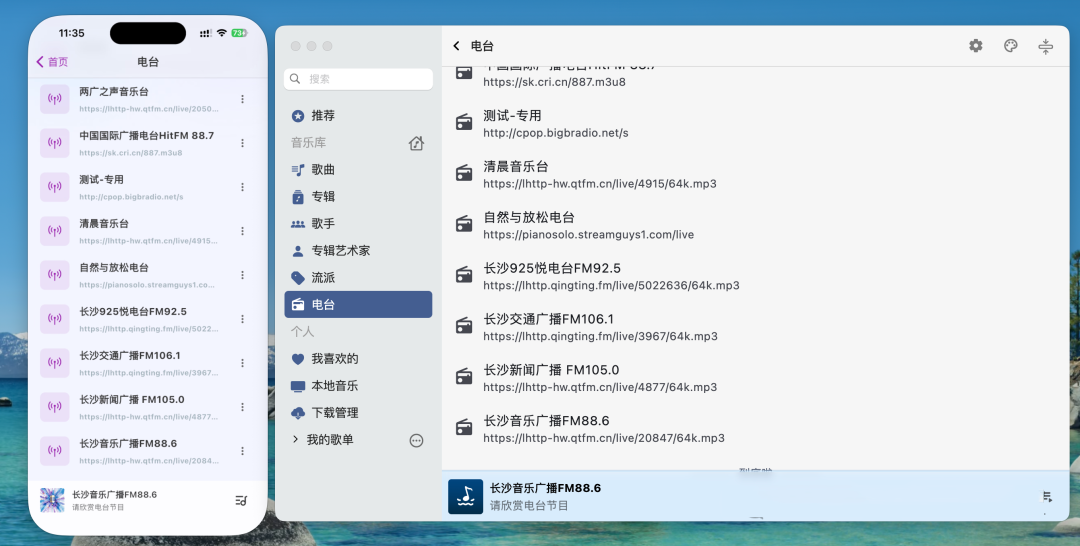Tap broadcast icon of 中国国际广播电台HitFM 88.7 on phone
Image resolution: width=1080 pixels, height=546 pixels.
click(54, 143)
